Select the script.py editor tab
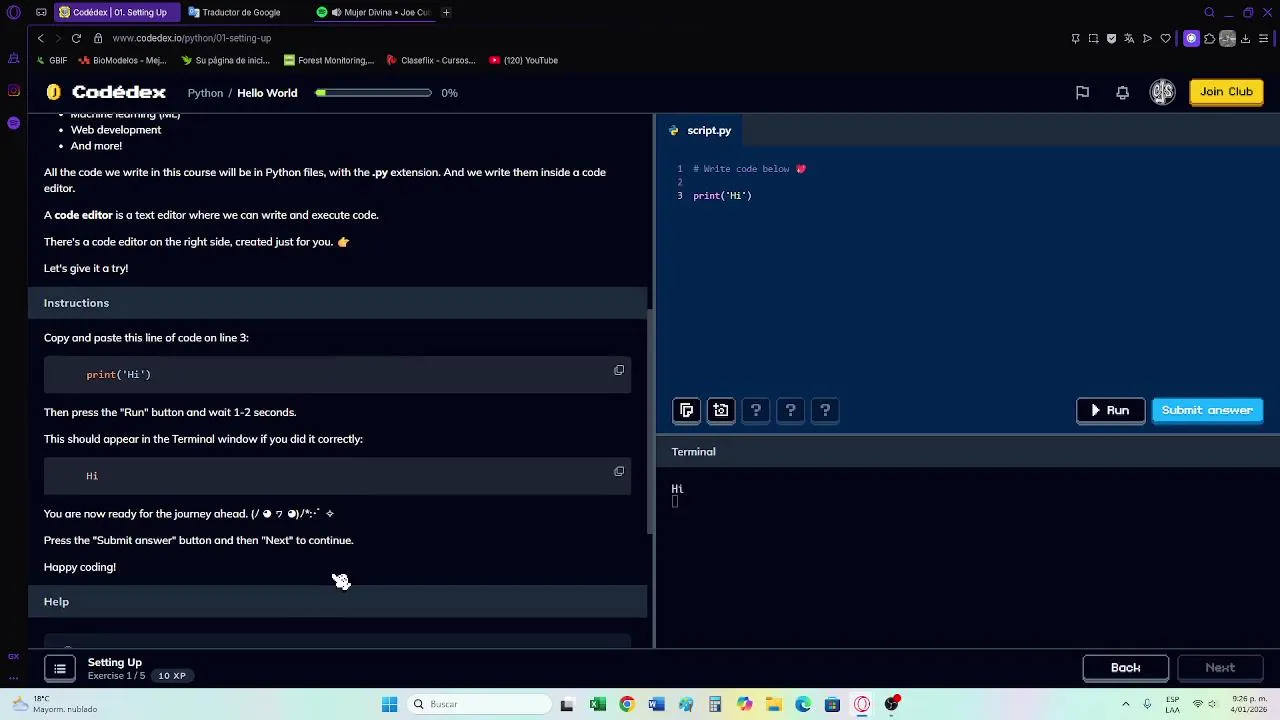 pos(700,131)
